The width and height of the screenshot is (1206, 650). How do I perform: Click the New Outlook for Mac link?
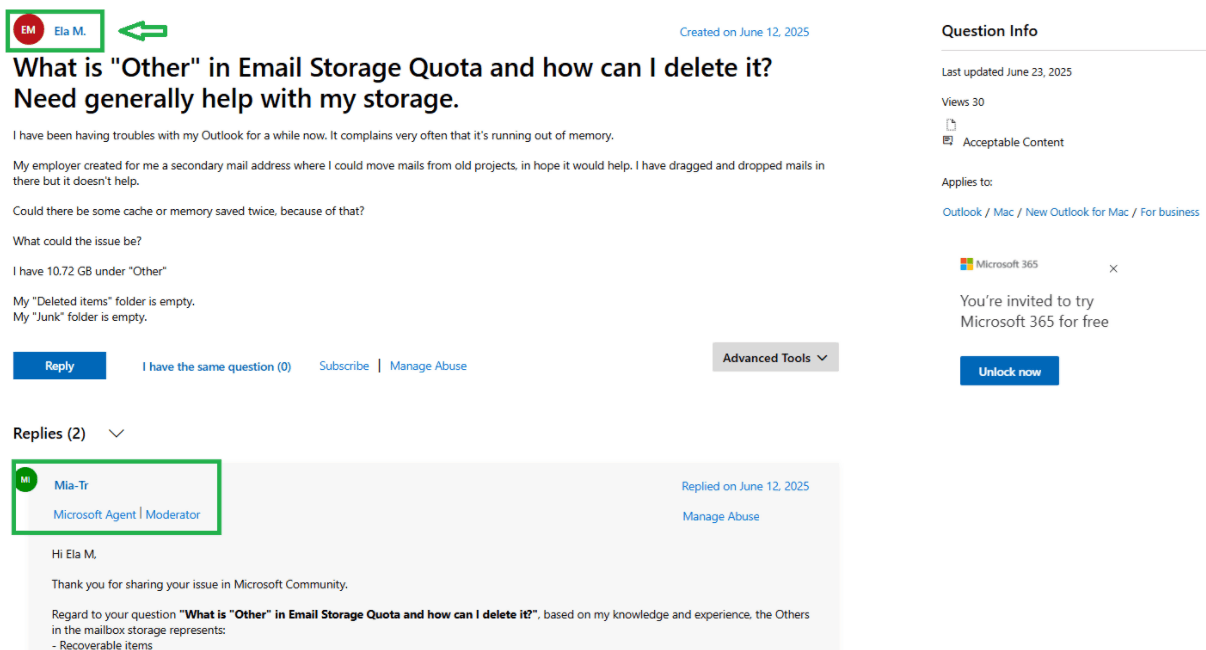tap(1076, 211)
